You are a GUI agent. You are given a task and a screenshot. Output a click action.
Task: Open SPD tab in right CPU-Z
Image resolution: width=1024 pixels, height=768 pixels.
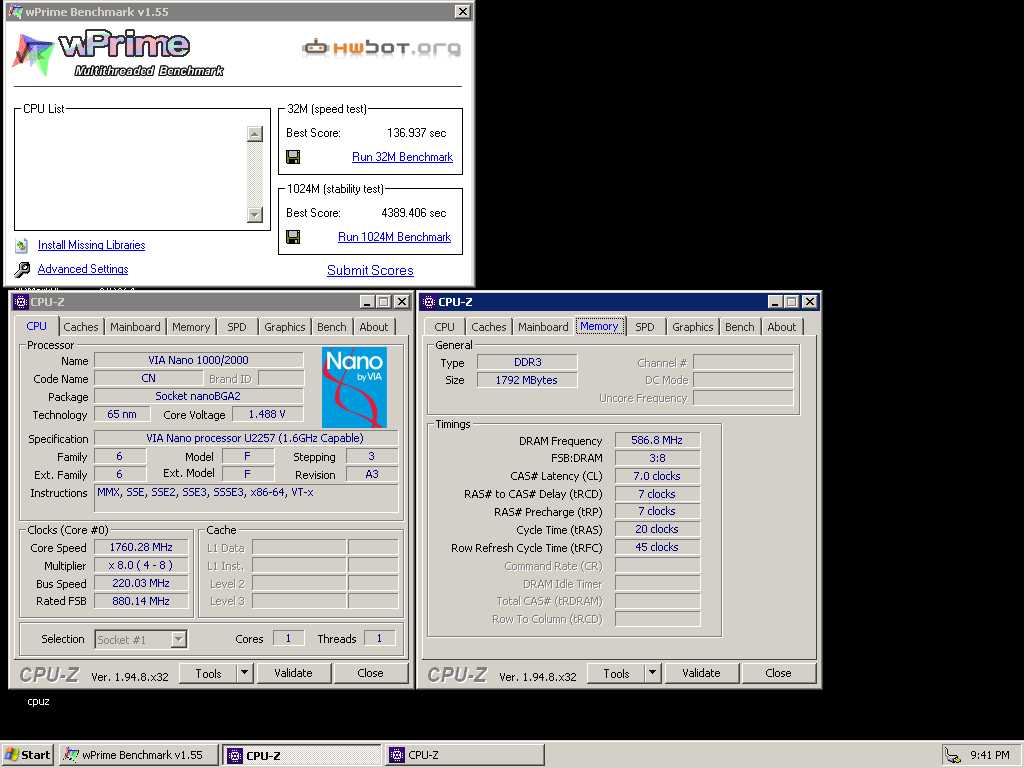[x=645, y=327]
